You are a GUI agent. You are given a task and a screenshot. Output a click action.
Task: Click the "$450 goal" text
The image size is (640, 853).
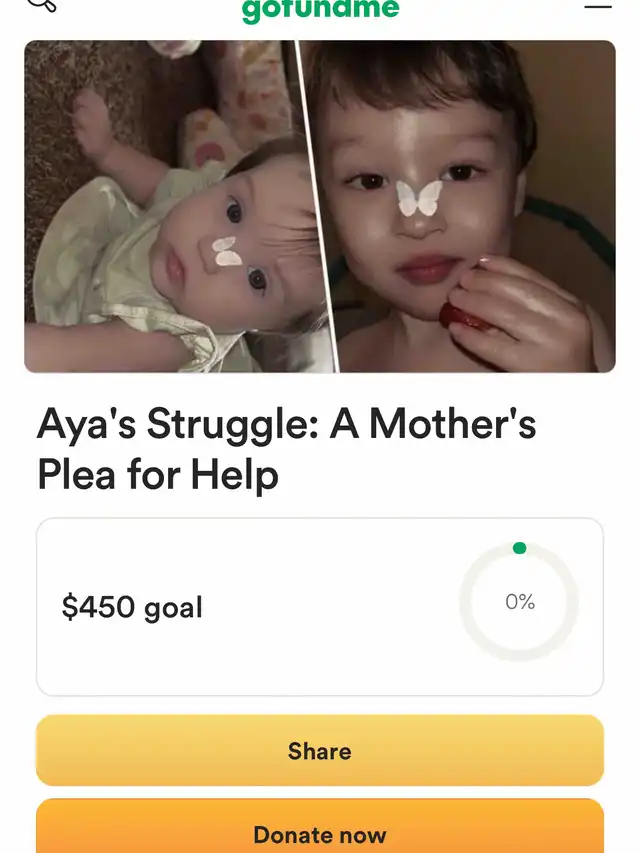click(x=132, y=607)
